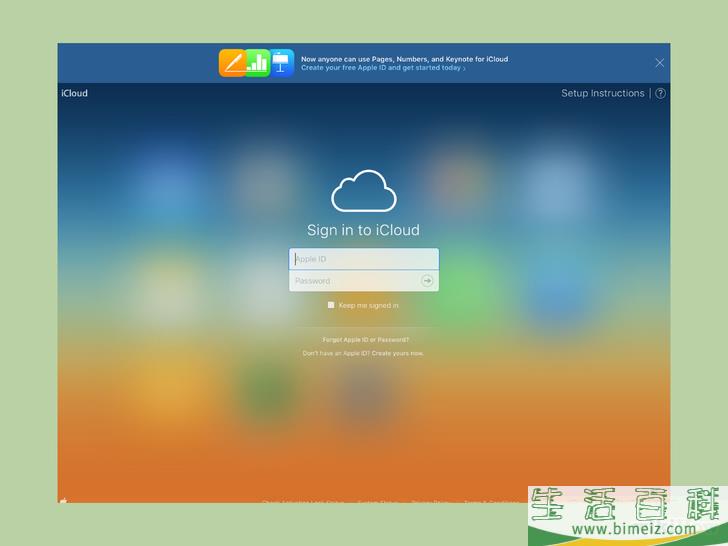This screenshot has width=728, height=546.
Task: Click the Apple logo in footer
Action: pos(64,500)
